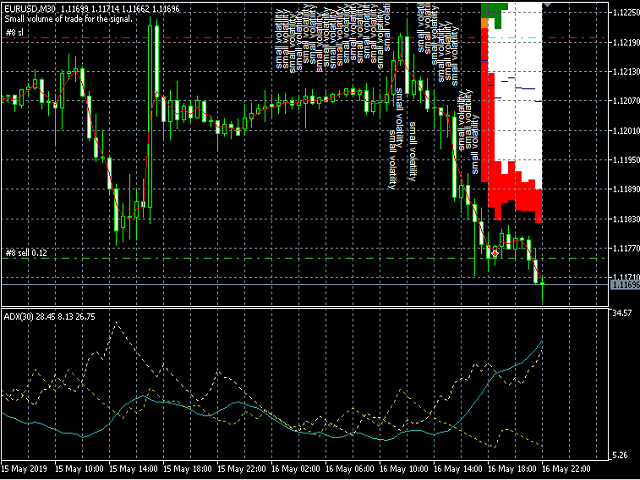Click the '16 May 06:00' time label
Viewport: 640px width, 480px height.
pos(350,469)
